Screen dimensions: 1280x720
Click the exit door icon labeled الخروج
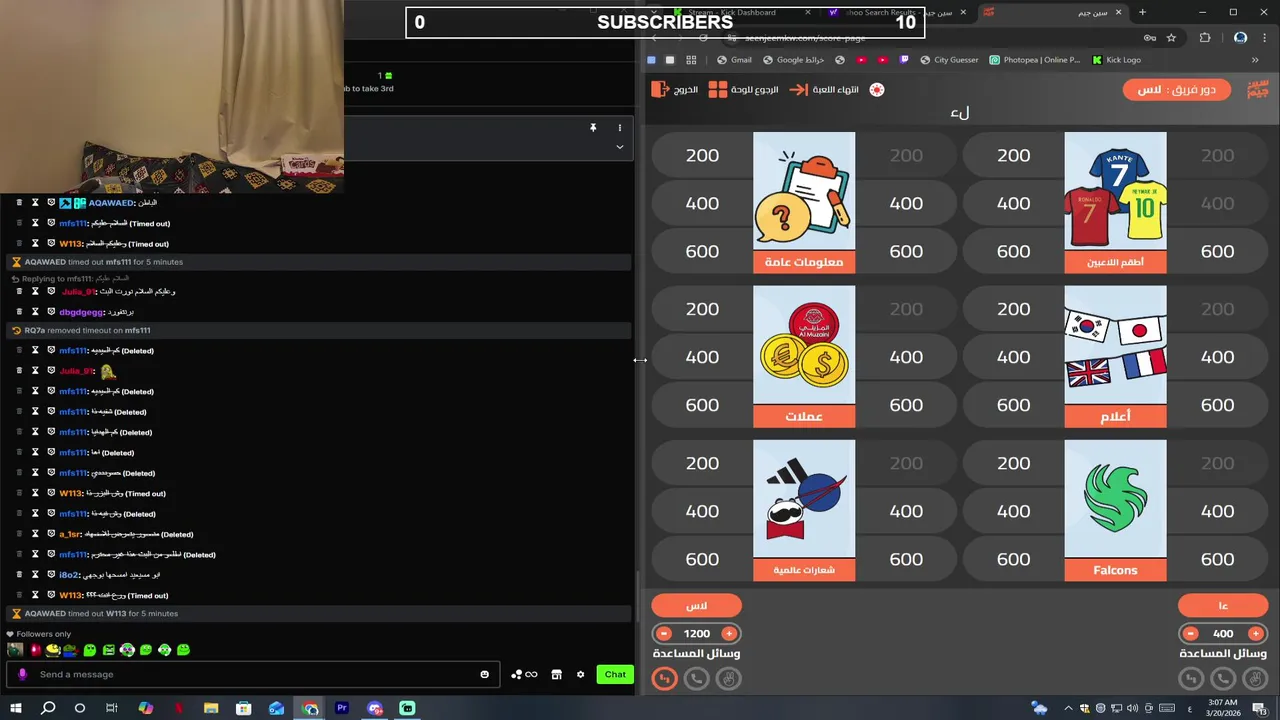coord(660,90)
